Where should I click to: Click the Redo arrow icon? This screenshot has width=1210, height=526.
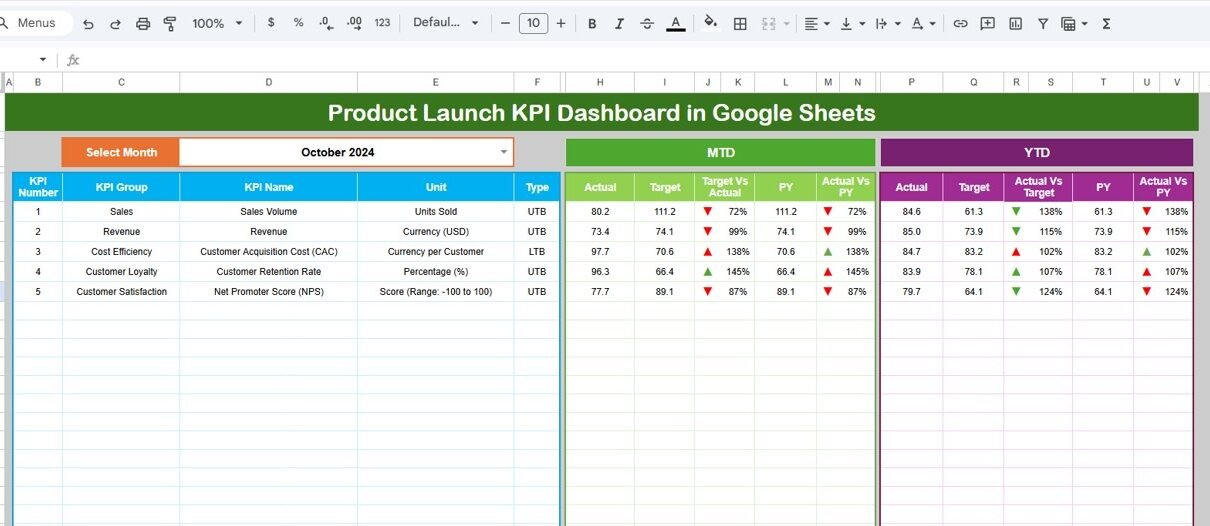click(x=115, y=23)
